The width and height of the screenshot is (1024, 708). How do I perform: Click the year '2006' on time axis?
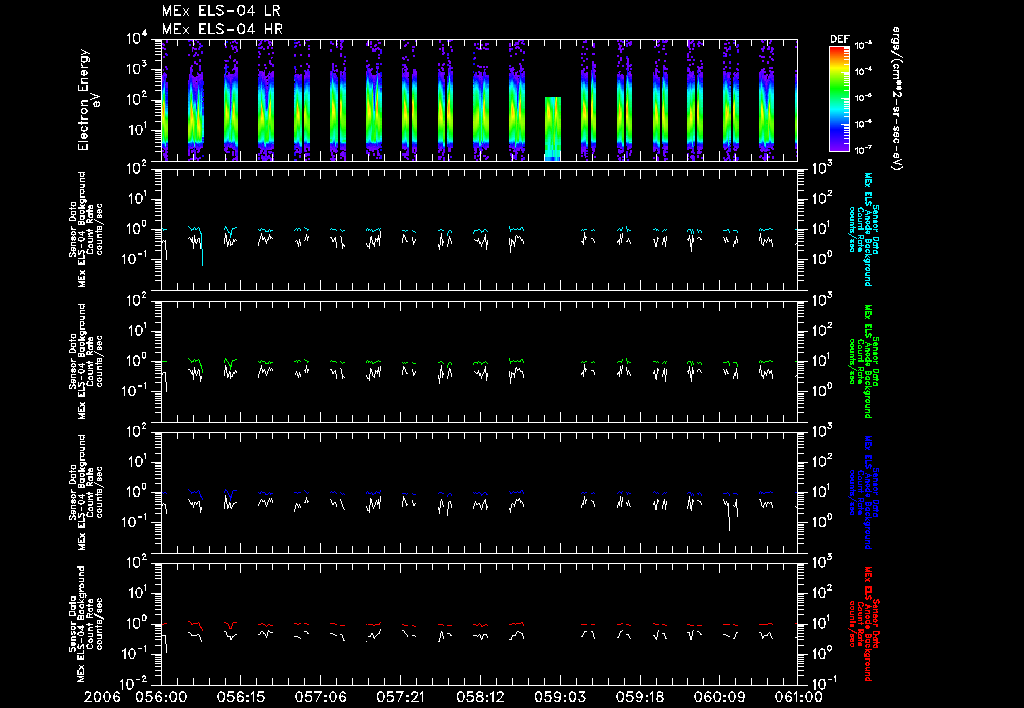(103, 698)
